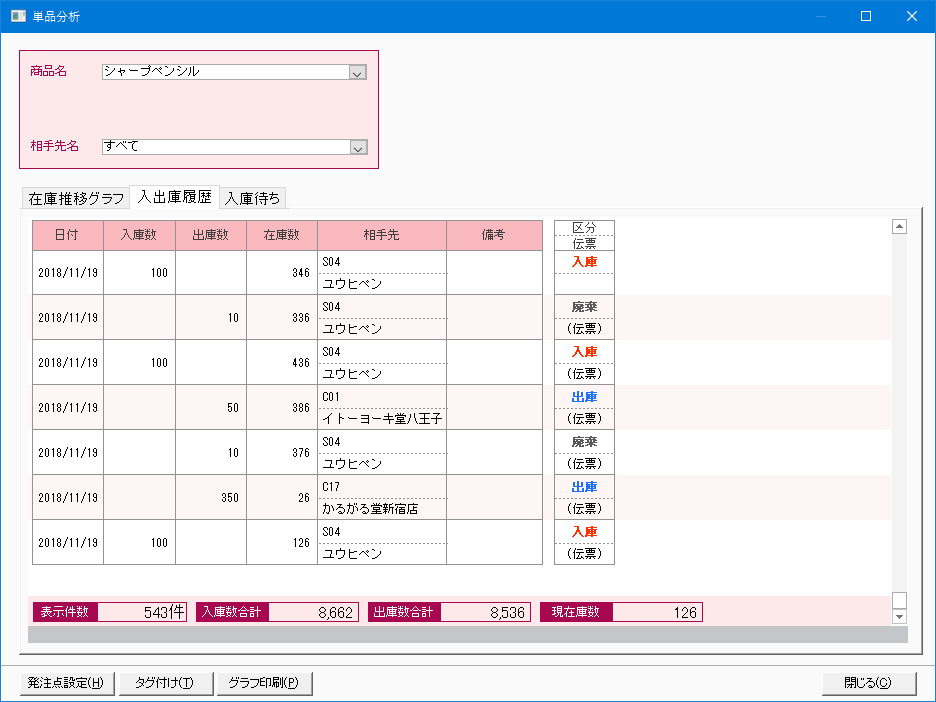
Task: Select the イトーヨーキ堂八王子 row entry
Action: [382, 419]
